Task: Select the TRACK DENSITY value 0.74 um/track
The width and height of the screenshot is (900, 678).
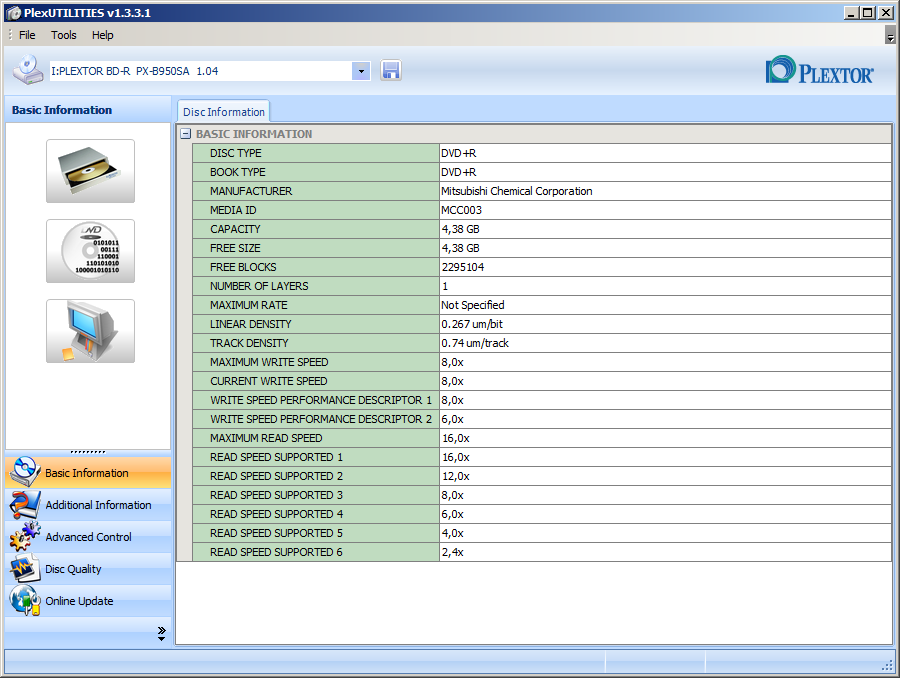Action: pyautogui.click(x=475, y=343)
